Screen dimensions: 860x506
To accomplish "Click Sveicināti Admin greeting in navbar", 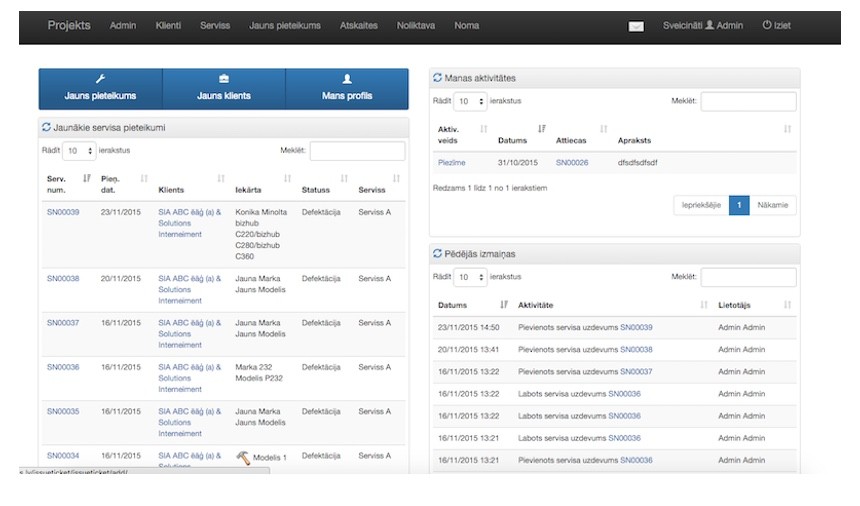I will click(703, 25).
